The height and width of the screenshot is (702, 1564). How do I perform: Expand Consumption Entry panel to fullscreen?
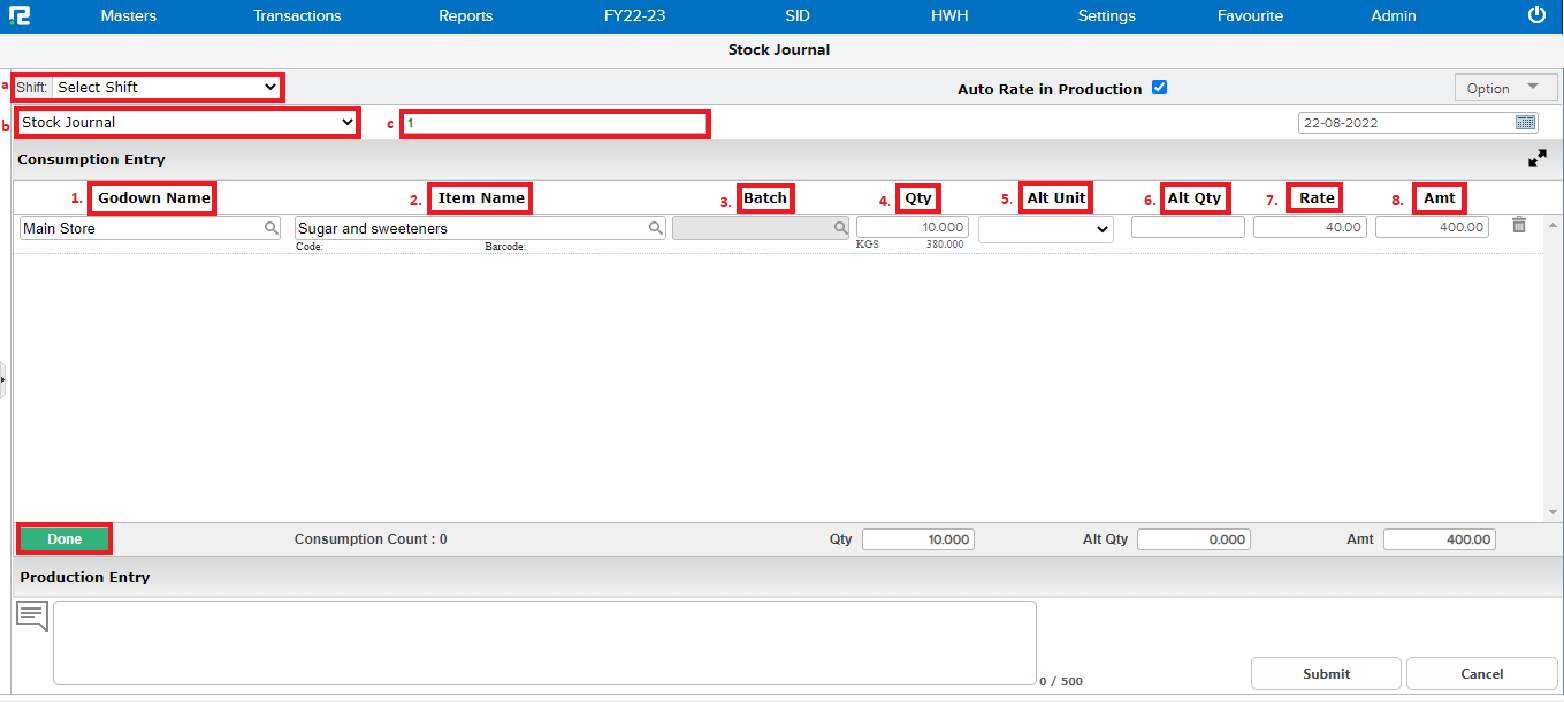(x=1537, y=159)
